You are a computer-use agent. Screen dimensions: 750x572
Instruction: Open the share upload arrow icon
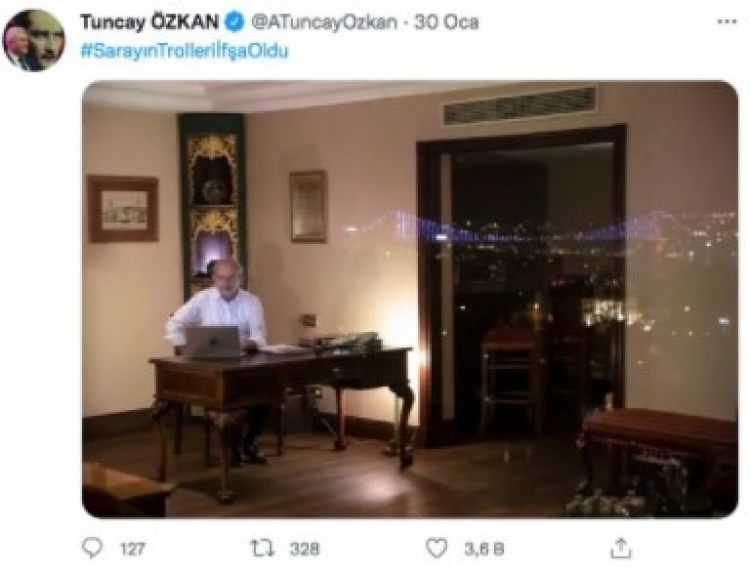click(621, 548)
